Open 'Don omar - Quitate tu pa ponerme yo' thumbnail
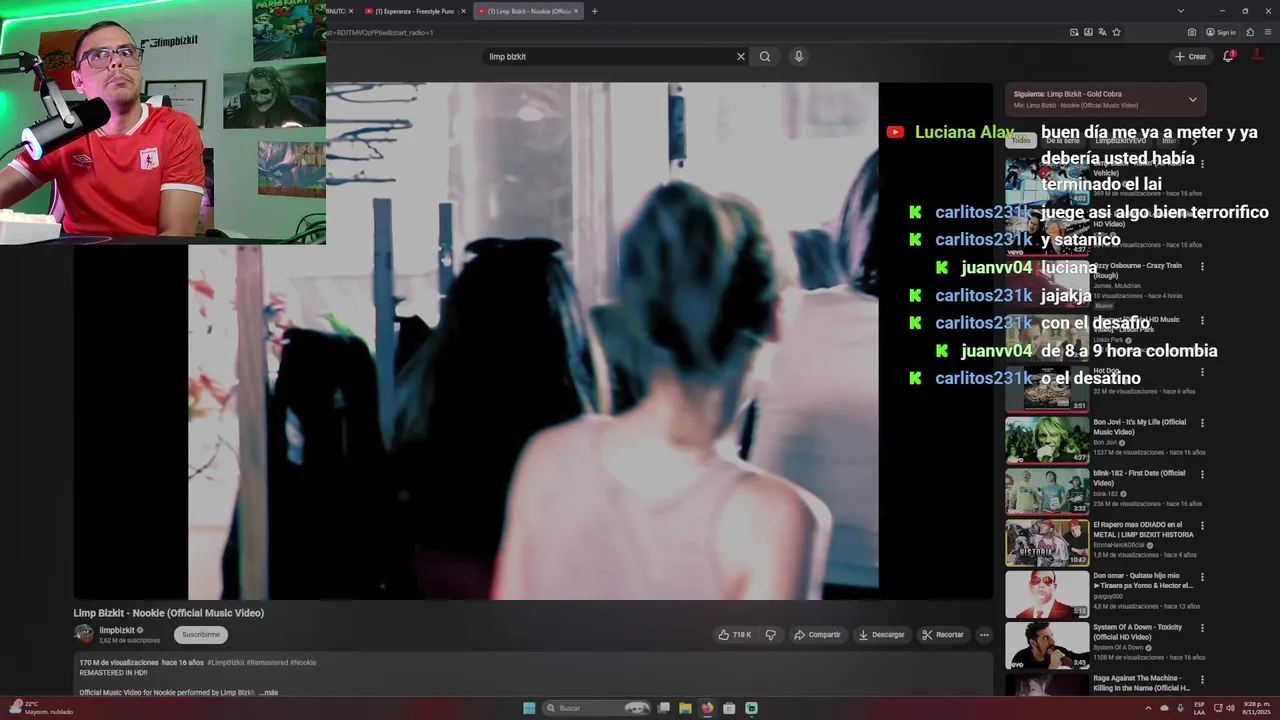The image size is (1280, 720). pyautogui.click(x=1047, y=594)
